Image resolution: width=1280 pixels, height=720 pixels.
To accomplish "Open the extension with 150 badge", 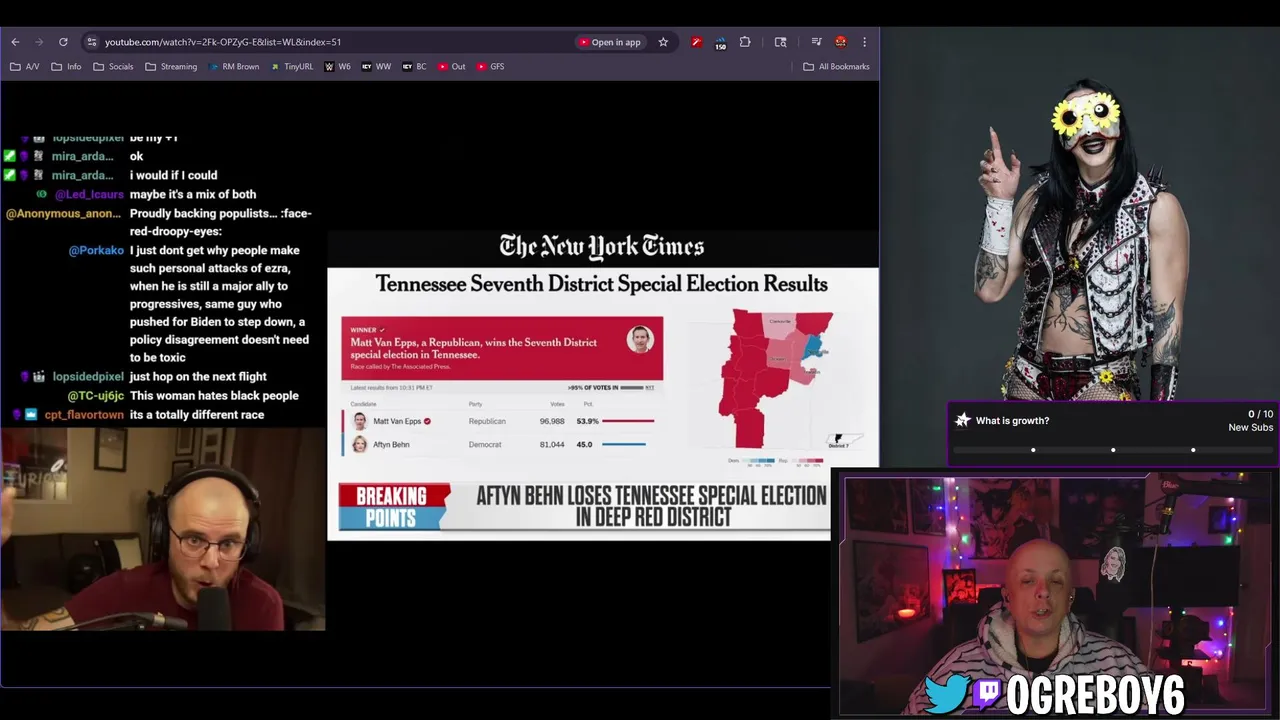I will 720,43.
